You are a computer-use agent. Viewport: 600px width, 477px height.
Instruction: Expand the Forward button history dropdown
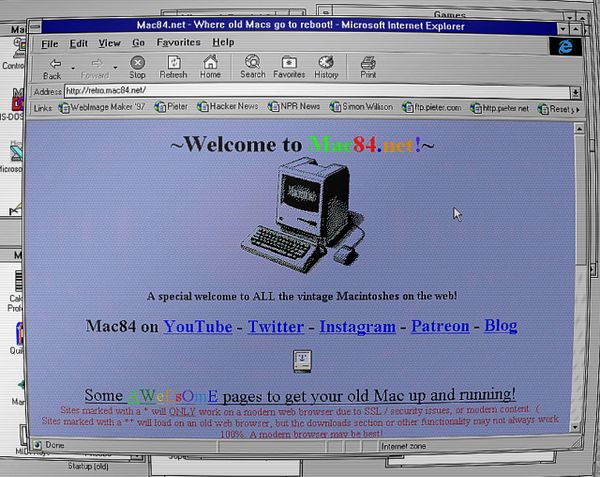(x=115, y=68)
